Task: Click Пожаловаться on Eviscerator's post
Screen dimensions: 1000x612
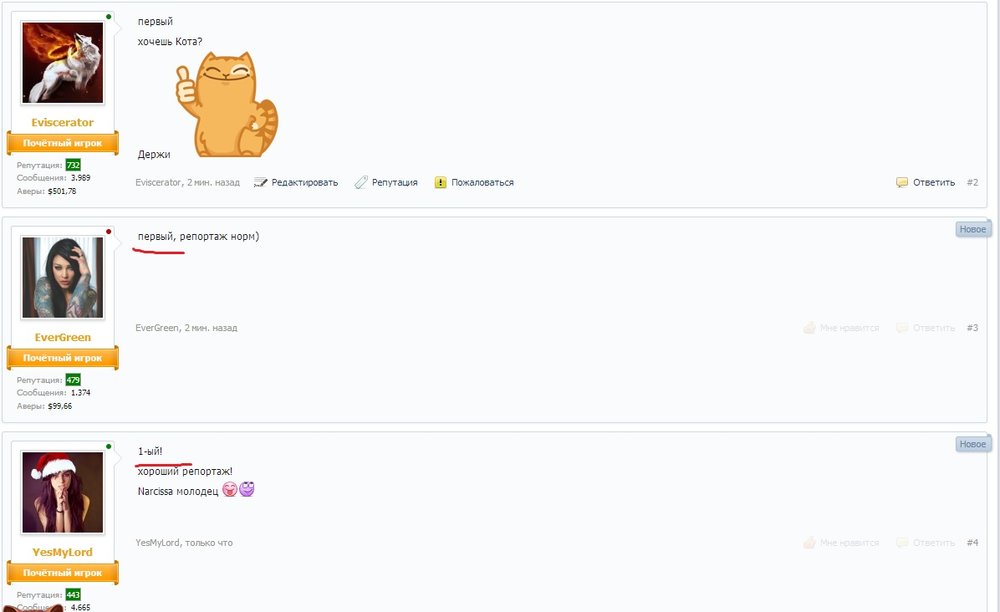Action: (x=482, y=182)
